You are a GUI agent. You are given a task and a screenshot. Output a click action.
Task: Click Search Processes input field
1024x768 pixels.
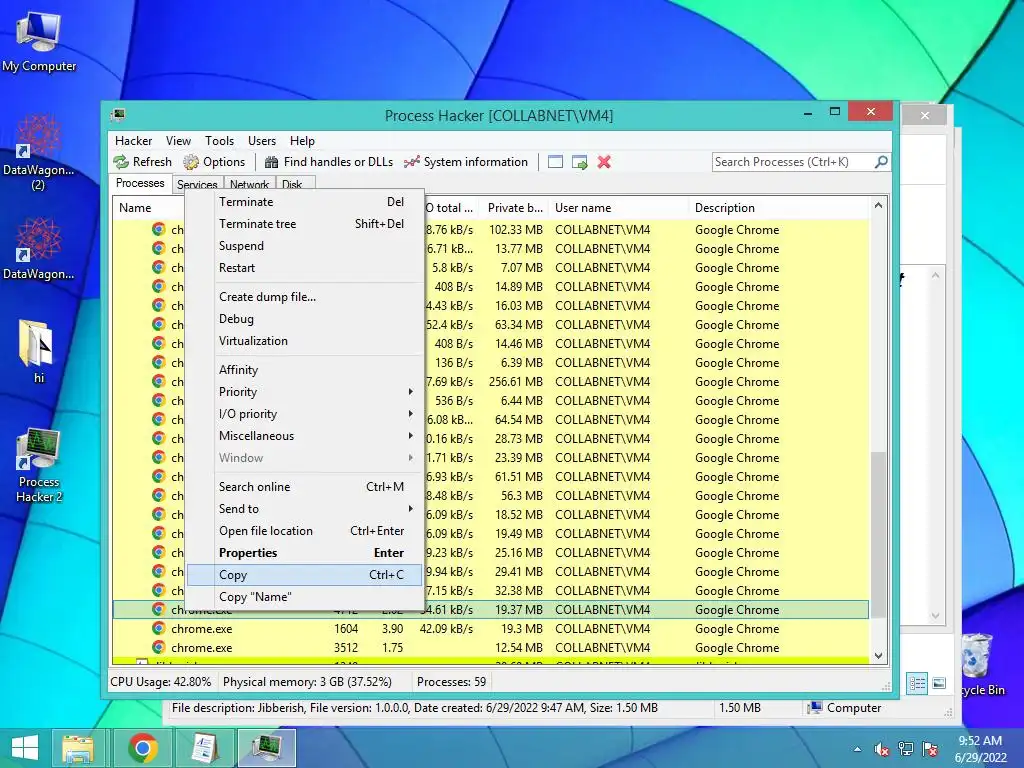pos(793,162)
